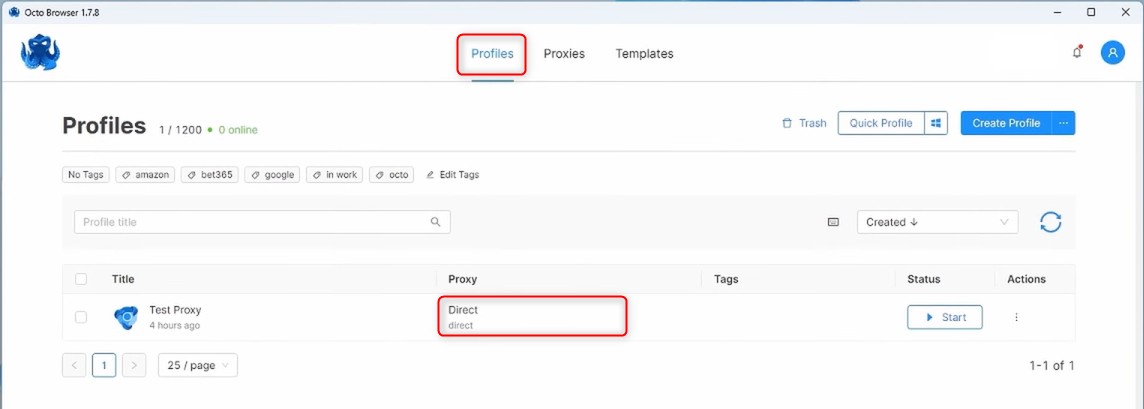This screenshot has height=409, width=1144.
Task: Switch to the Templates tab
Action: [644, 54]
